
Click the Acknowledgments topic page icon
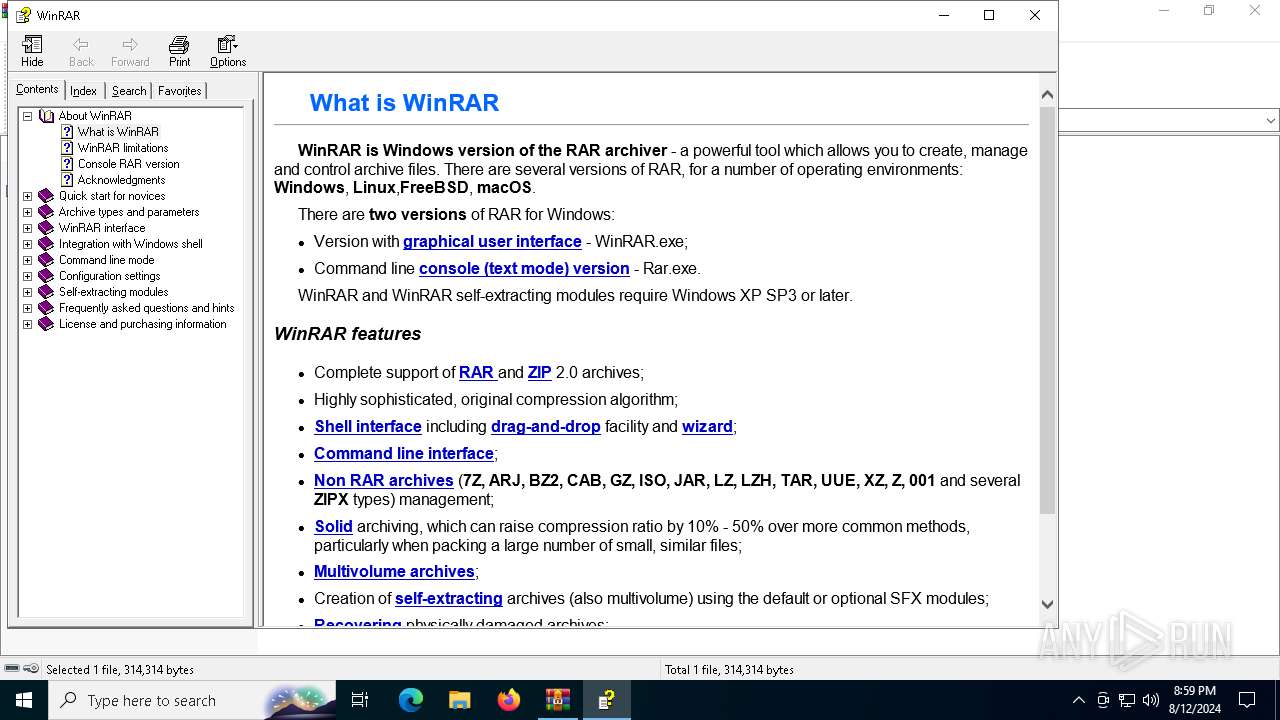click(67, 180)
